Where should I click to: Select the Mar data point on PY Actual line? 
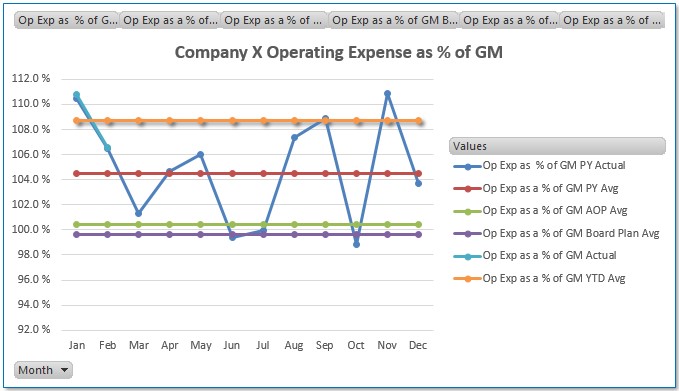pyautogui.click(x=139, y=213)
